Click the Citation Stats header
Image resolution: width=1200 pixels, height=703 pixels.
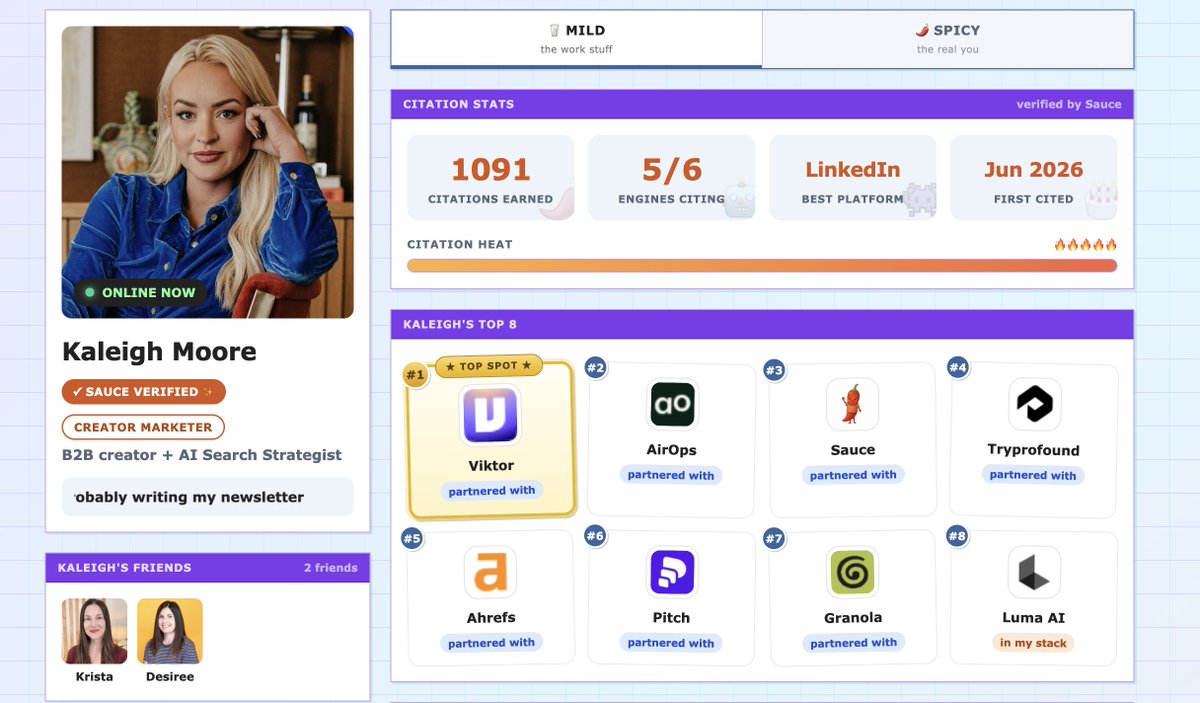762,104
